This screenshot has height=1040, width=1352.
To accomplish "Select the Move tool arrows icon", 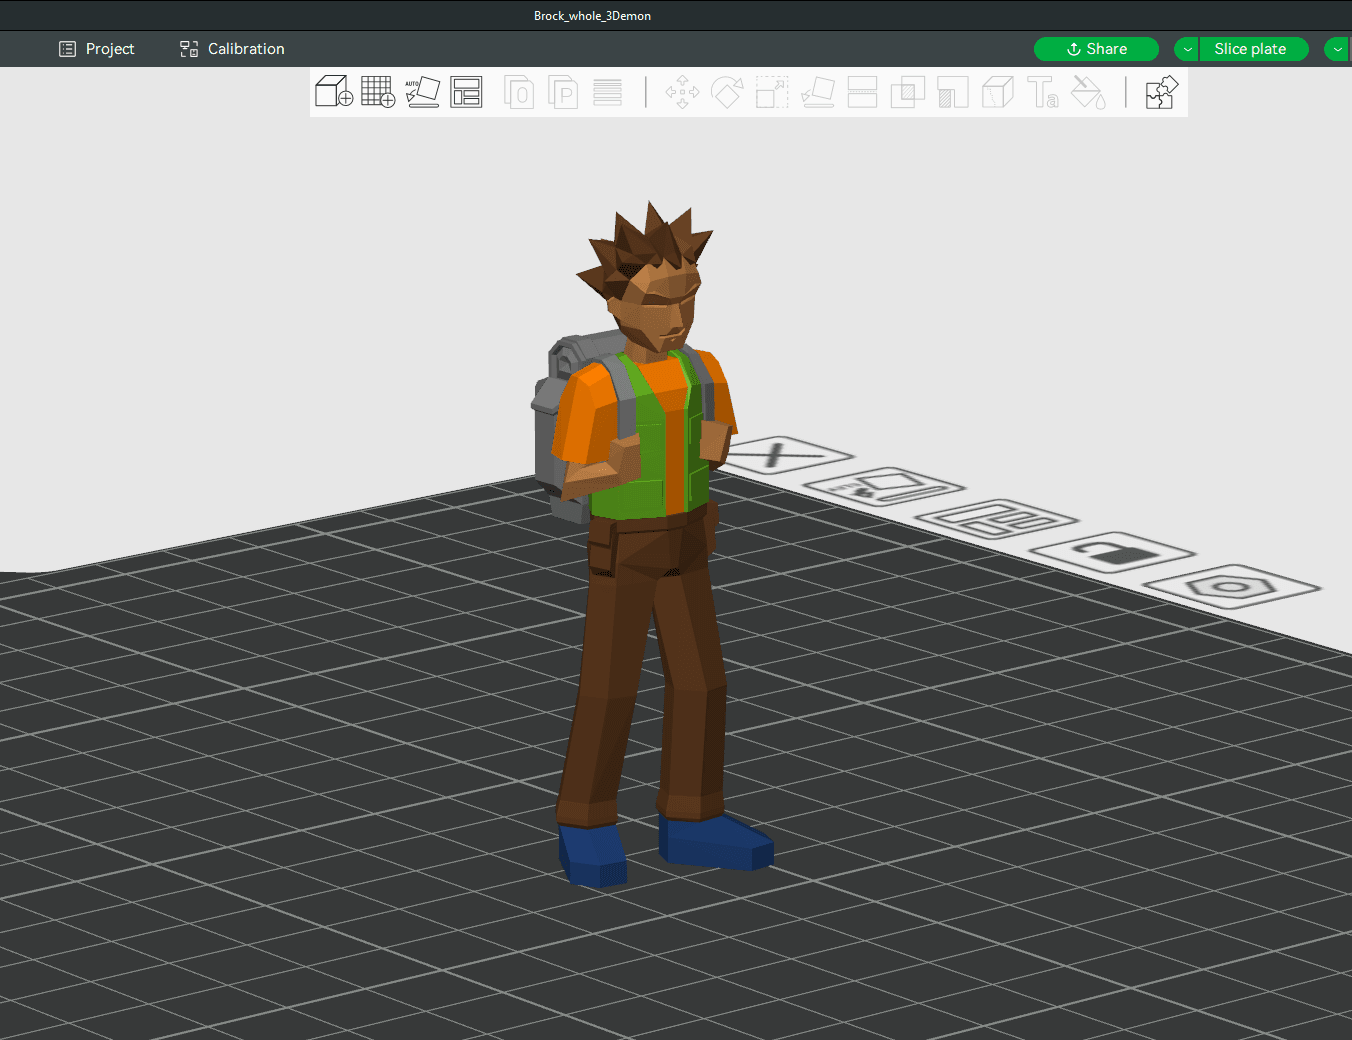I will click(x=682, y=92).
